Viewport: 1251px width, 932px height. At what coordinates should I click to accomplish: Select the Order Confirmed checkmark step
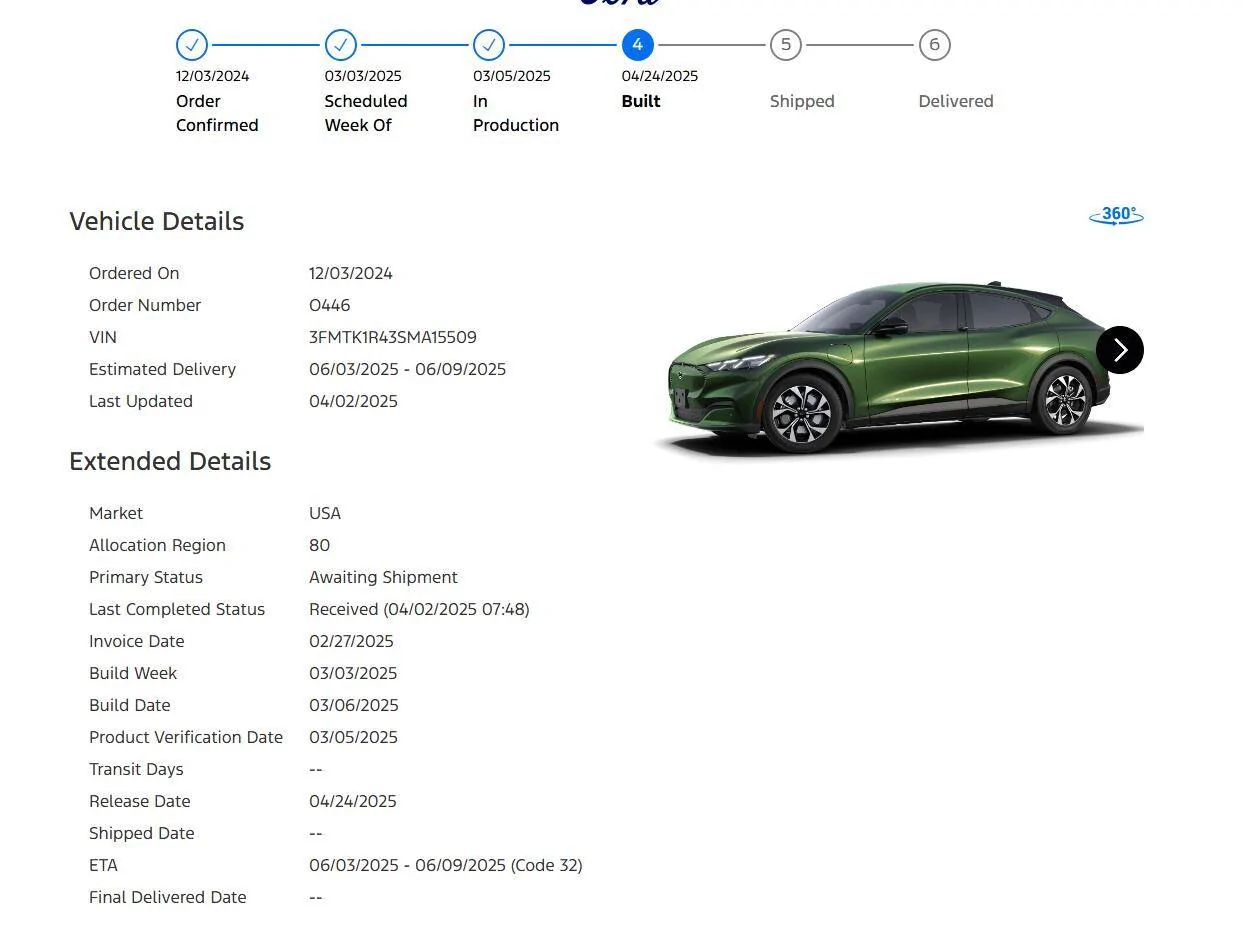192,45
